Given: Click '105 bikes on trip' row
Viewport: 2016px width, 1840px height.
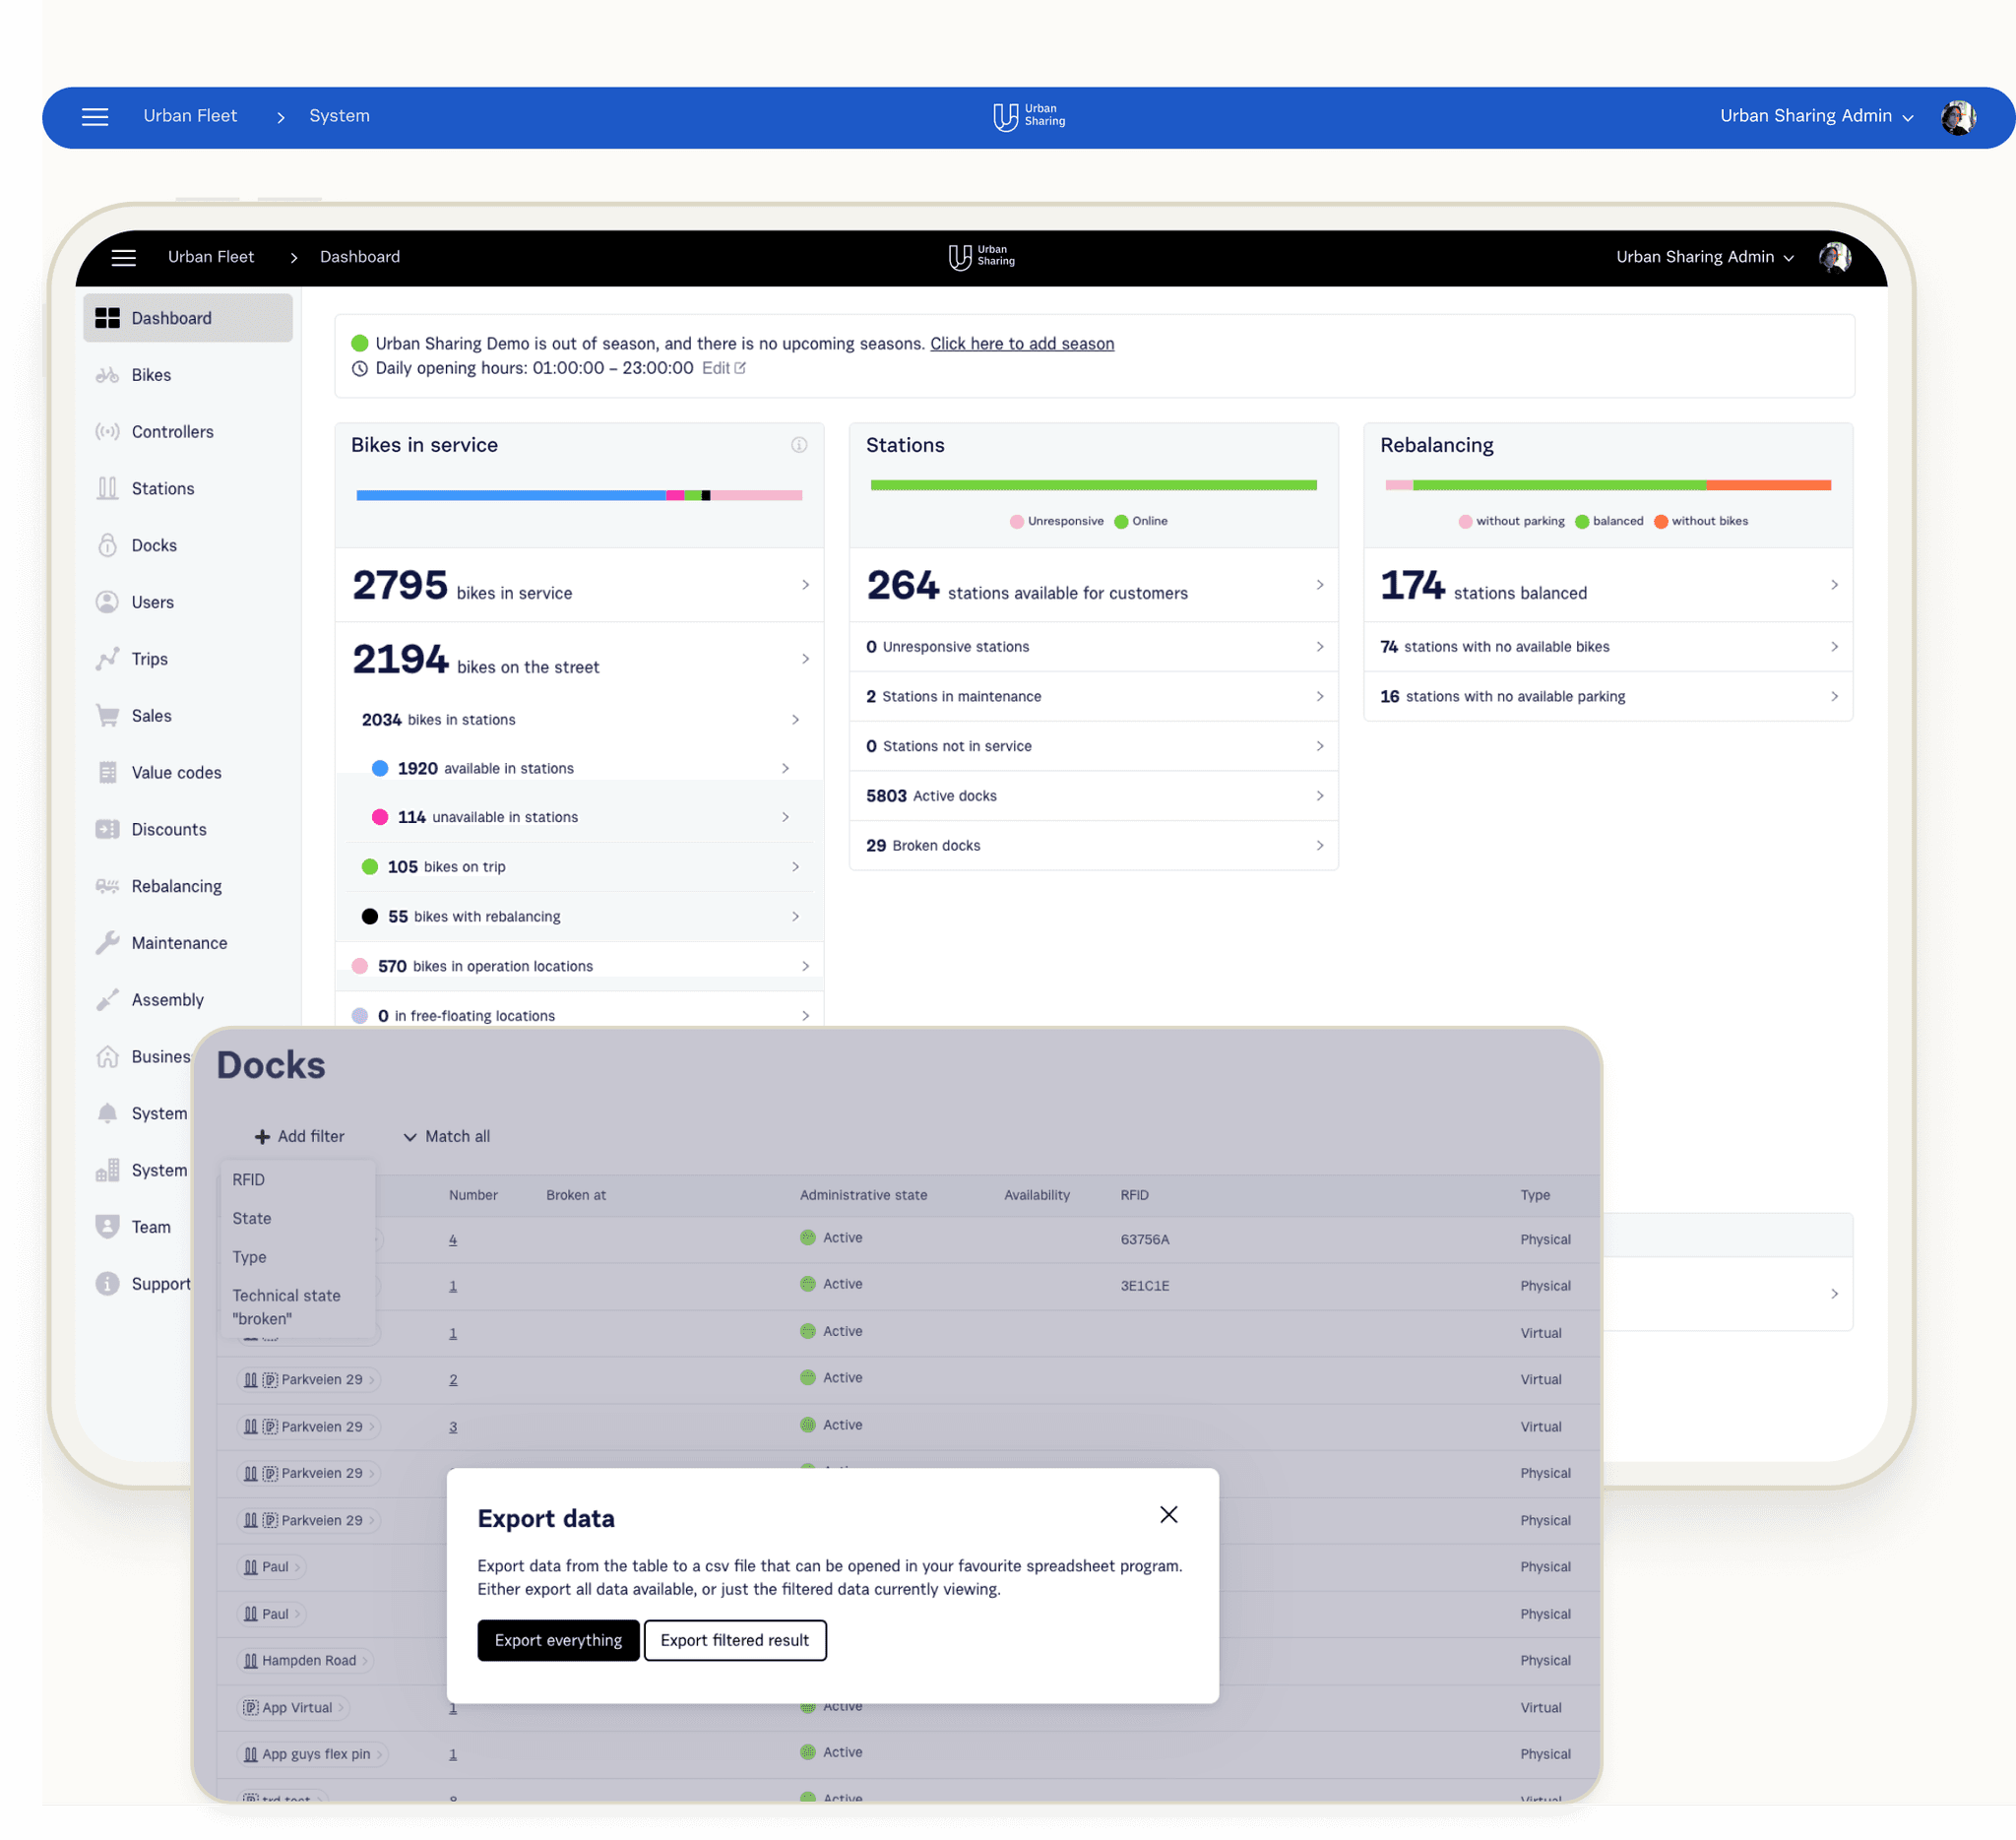Looking at the screenshot, I should coord(580,867).
